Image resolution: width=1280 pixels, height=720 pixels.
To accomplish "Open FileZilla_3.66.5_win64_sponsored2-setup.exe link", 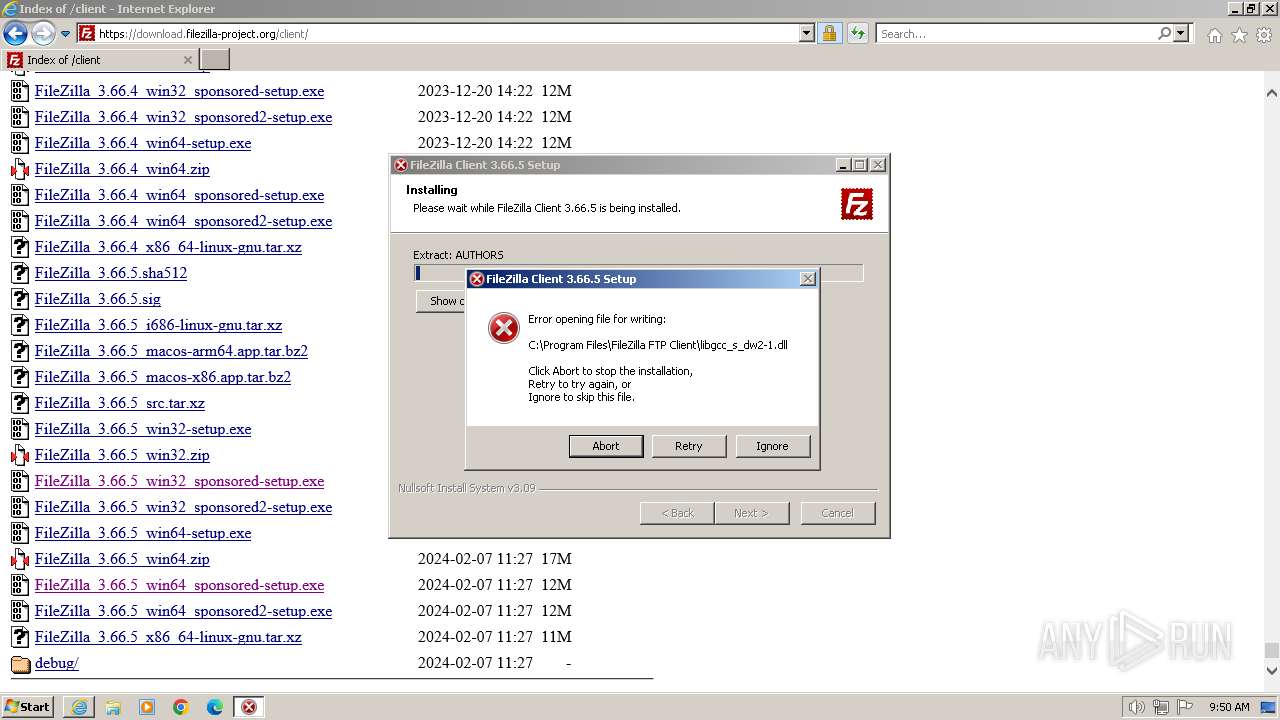I will (183, 611).
